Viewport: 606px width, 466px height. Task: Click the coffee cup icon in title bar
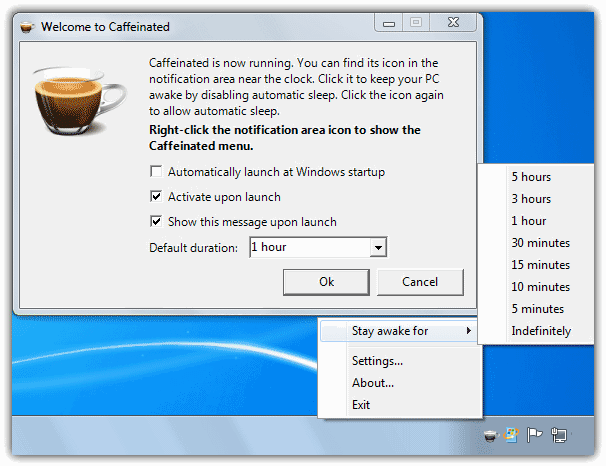[x=26, y=27]
